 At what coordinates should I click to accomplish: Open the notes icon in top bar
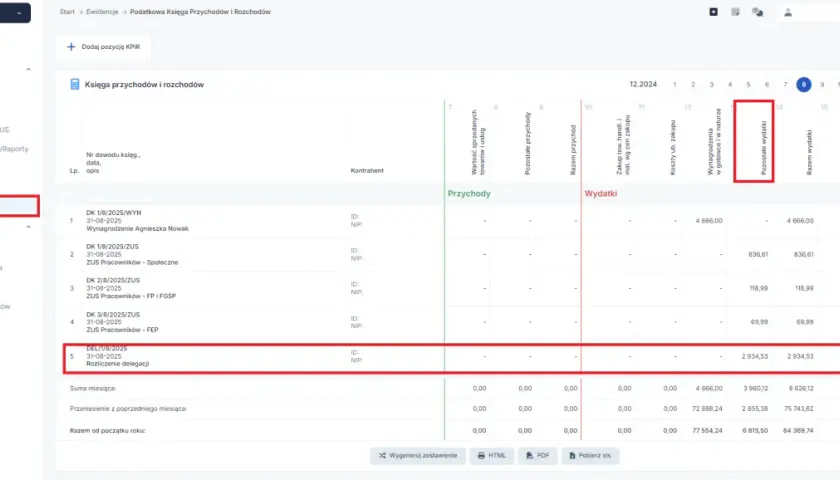735,12
